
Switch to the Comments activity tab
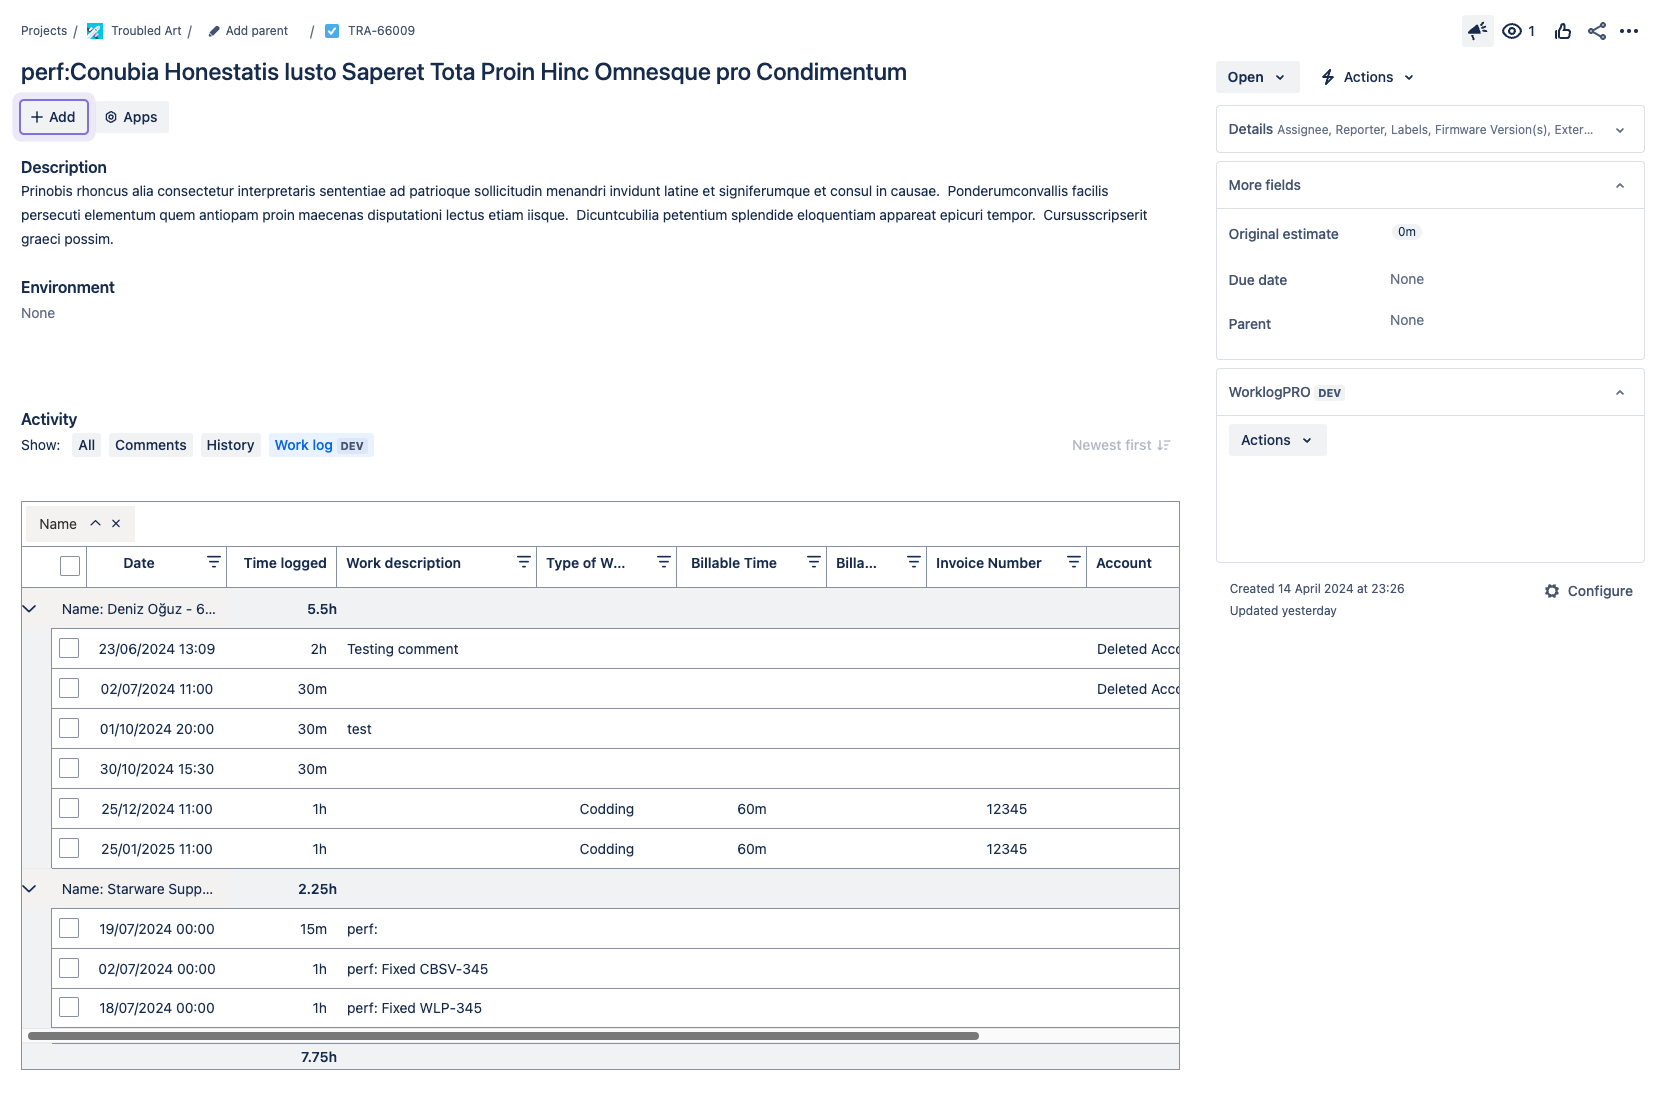pos(150,445)
